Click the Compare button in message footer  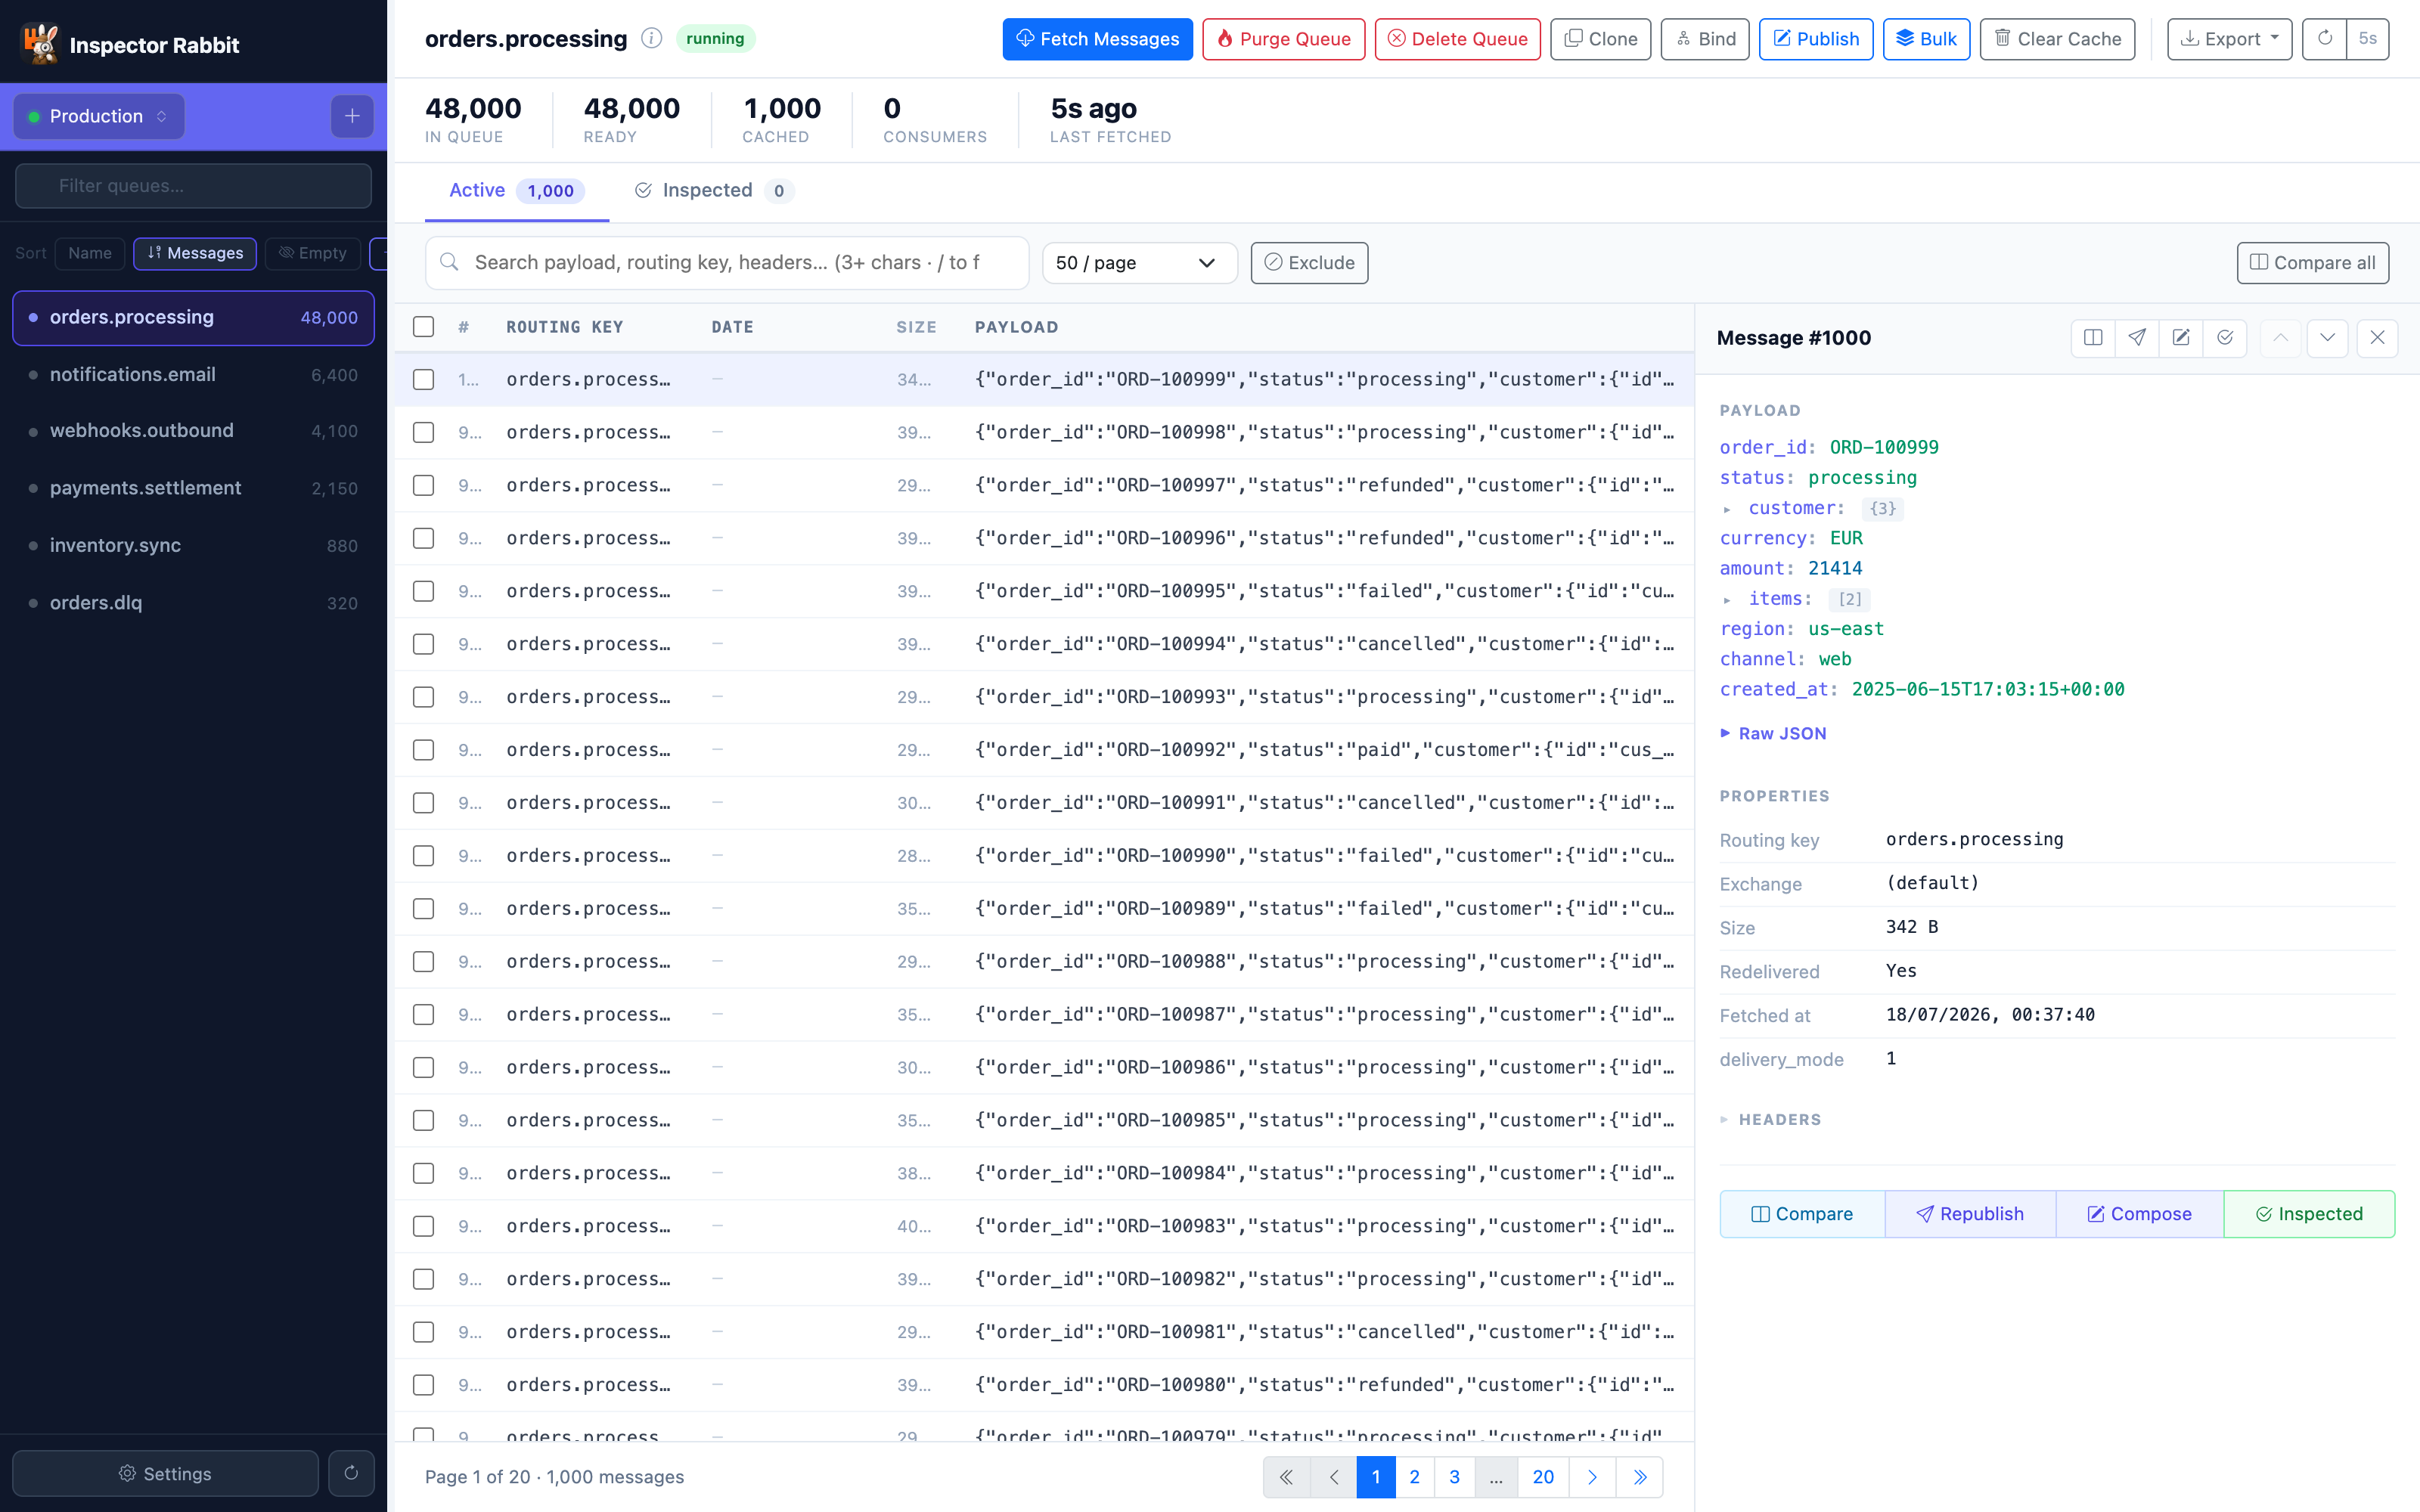[1802, 1214]
